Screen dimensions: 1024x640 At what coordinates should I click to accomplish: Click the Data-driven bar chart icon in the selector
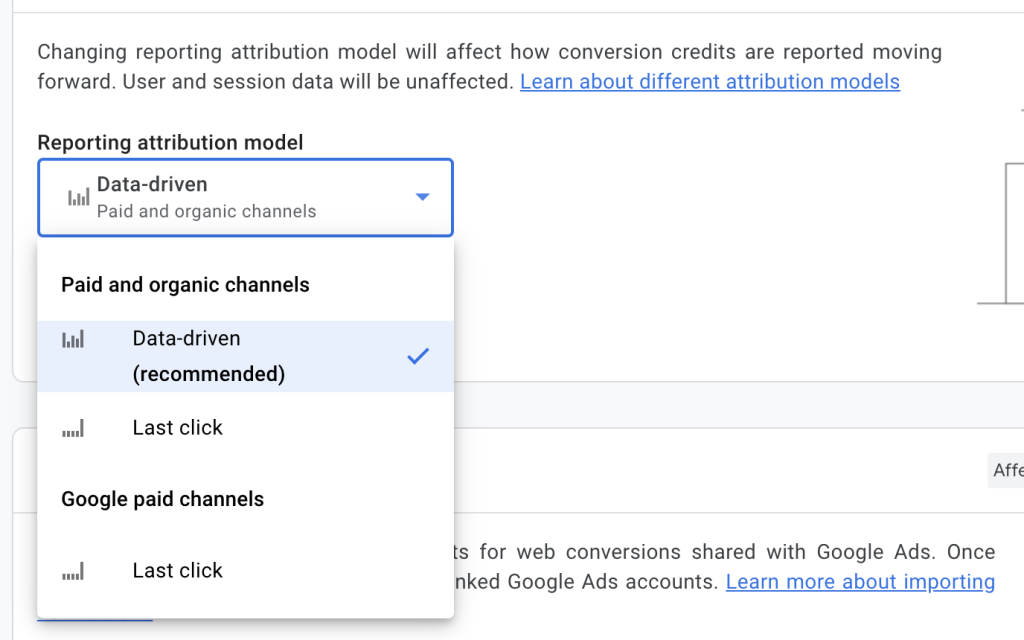(77, 197)
